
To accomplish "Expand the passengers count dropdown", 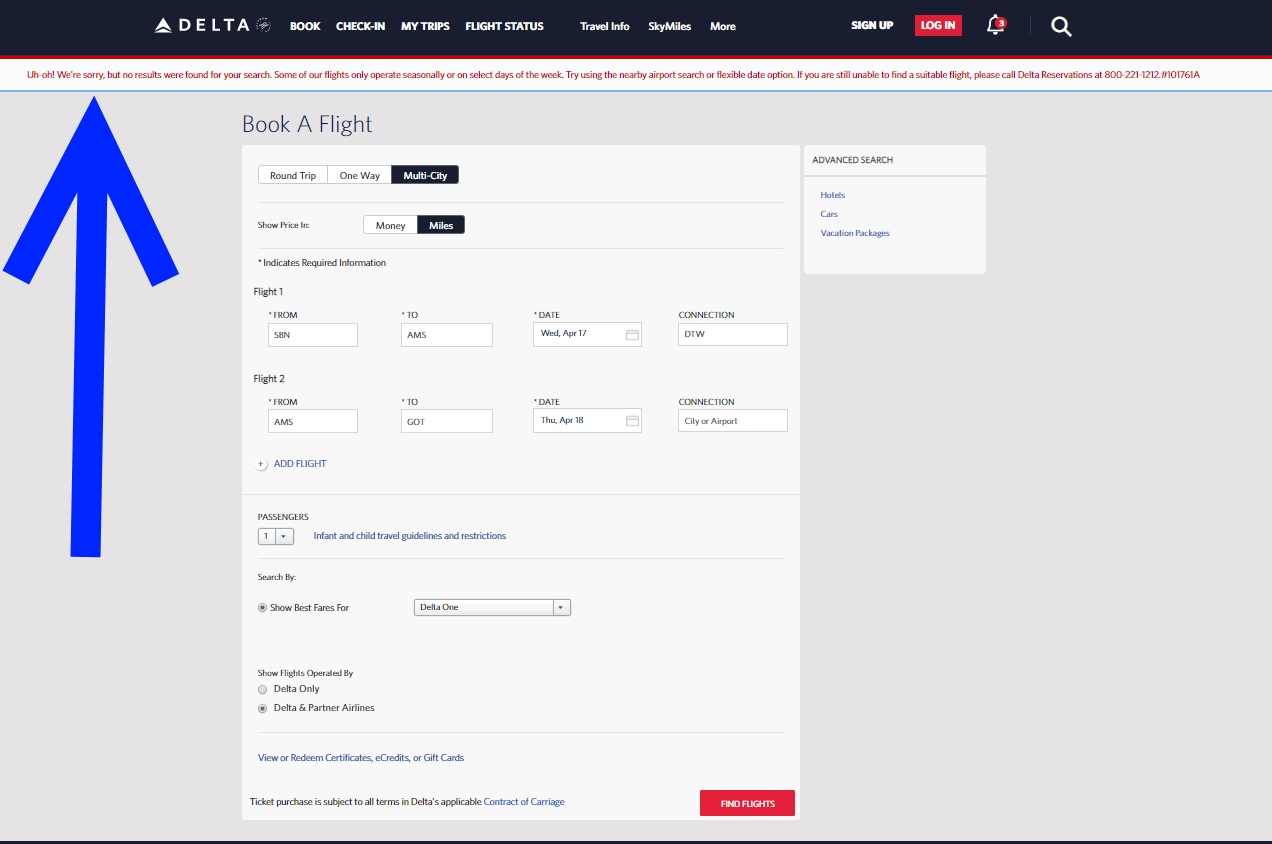I will click(x=284, y=537).
